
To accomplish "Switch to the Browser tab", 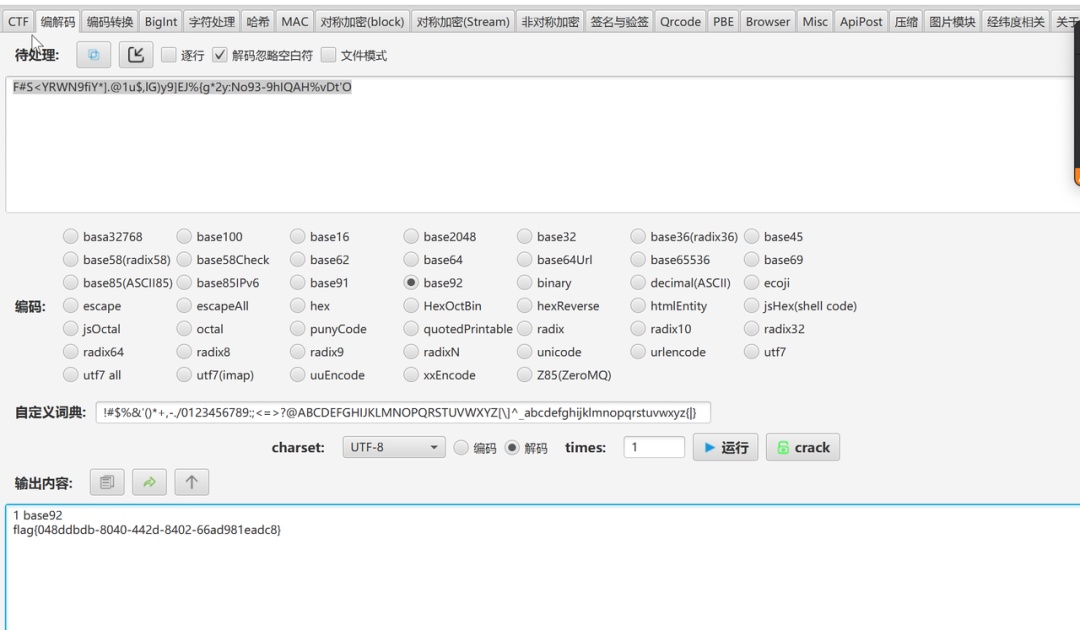I will point(767,20).
